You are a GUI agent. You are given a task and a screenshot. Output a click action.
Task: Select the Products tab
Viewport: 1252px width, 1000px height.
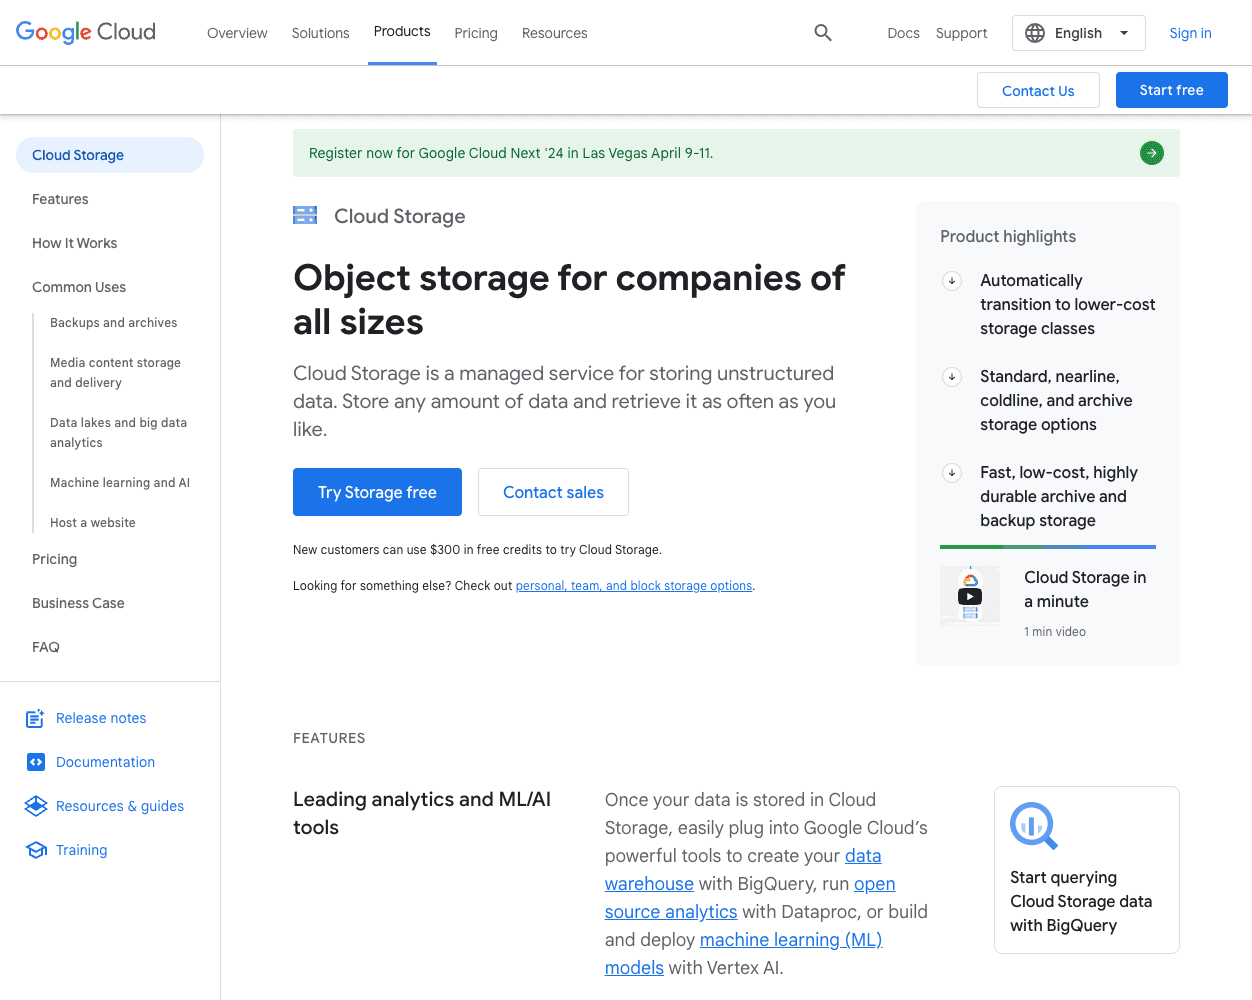pyautogui.click(x=402, y=32)
